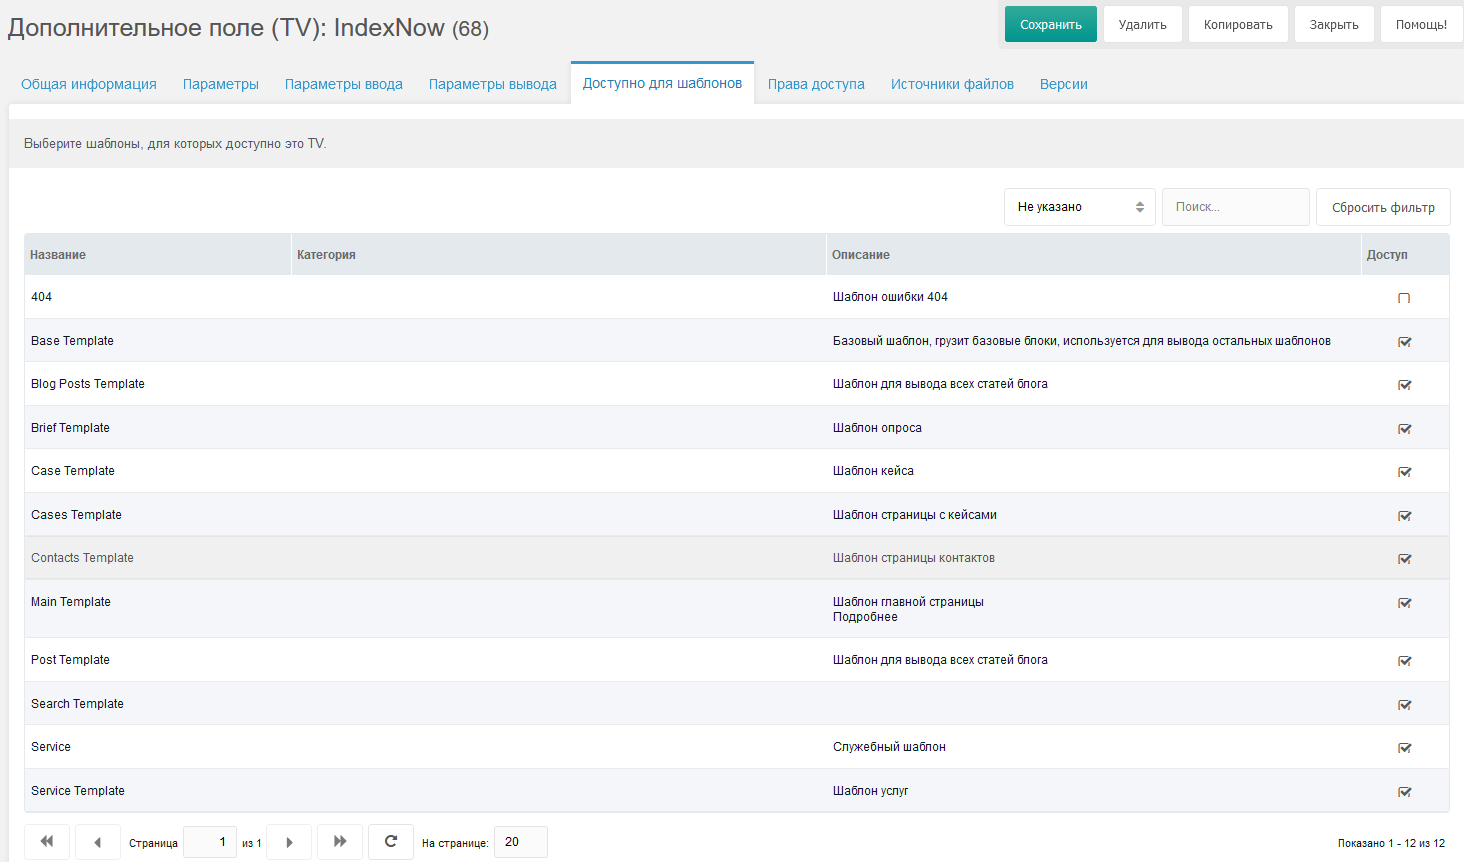Toggle access for Post Template
The width and height of the screenshot is (1464, 862).
(1404, 661)
